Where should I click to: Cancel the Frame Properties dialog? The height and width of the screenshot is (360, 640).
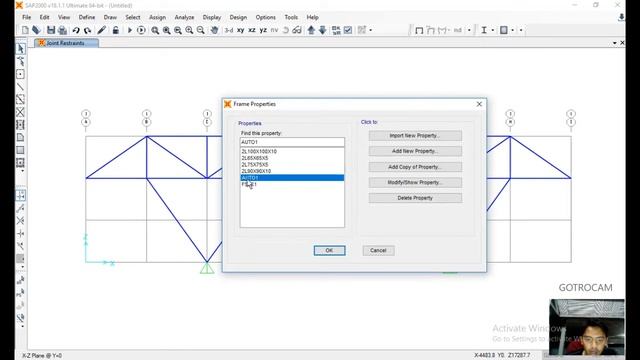[378, 250]
